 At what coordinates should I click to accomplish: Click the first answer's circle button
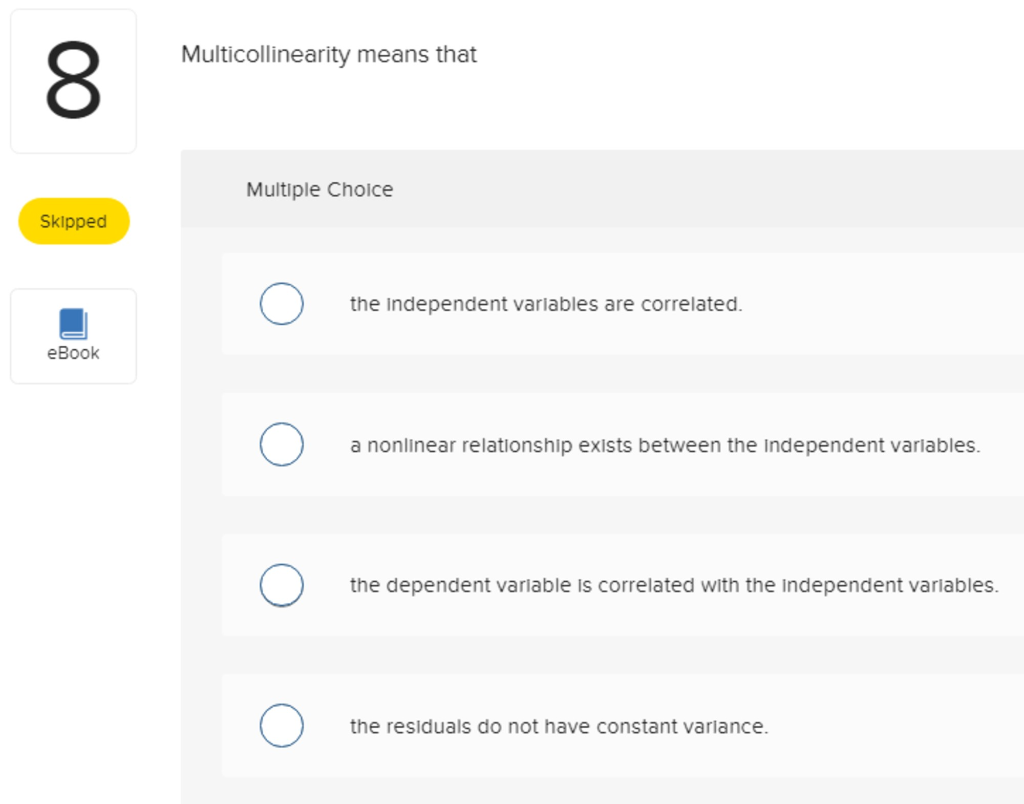(281, 304)
